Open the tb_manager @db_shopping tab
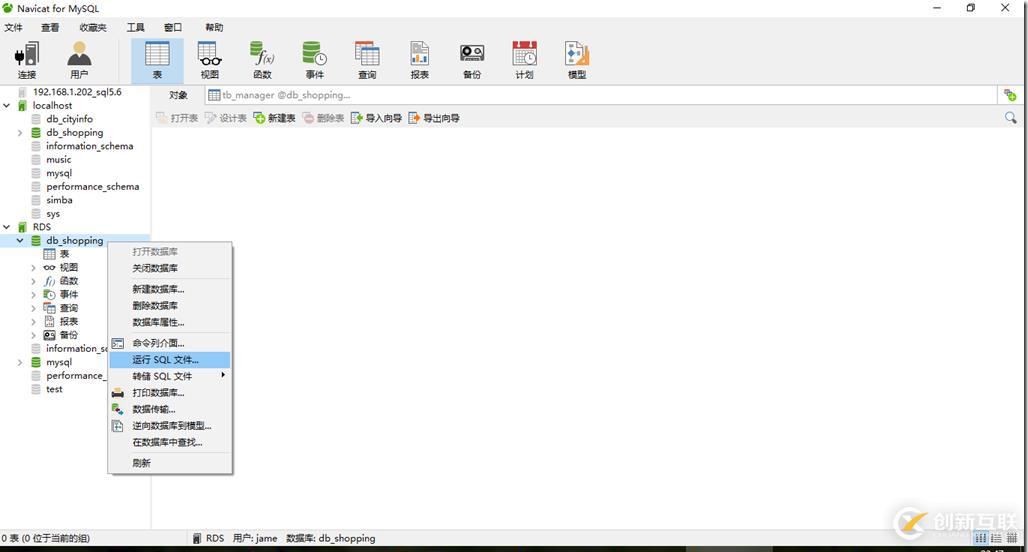Viewport: 1028px width, 552px height. tap(280, 95)
